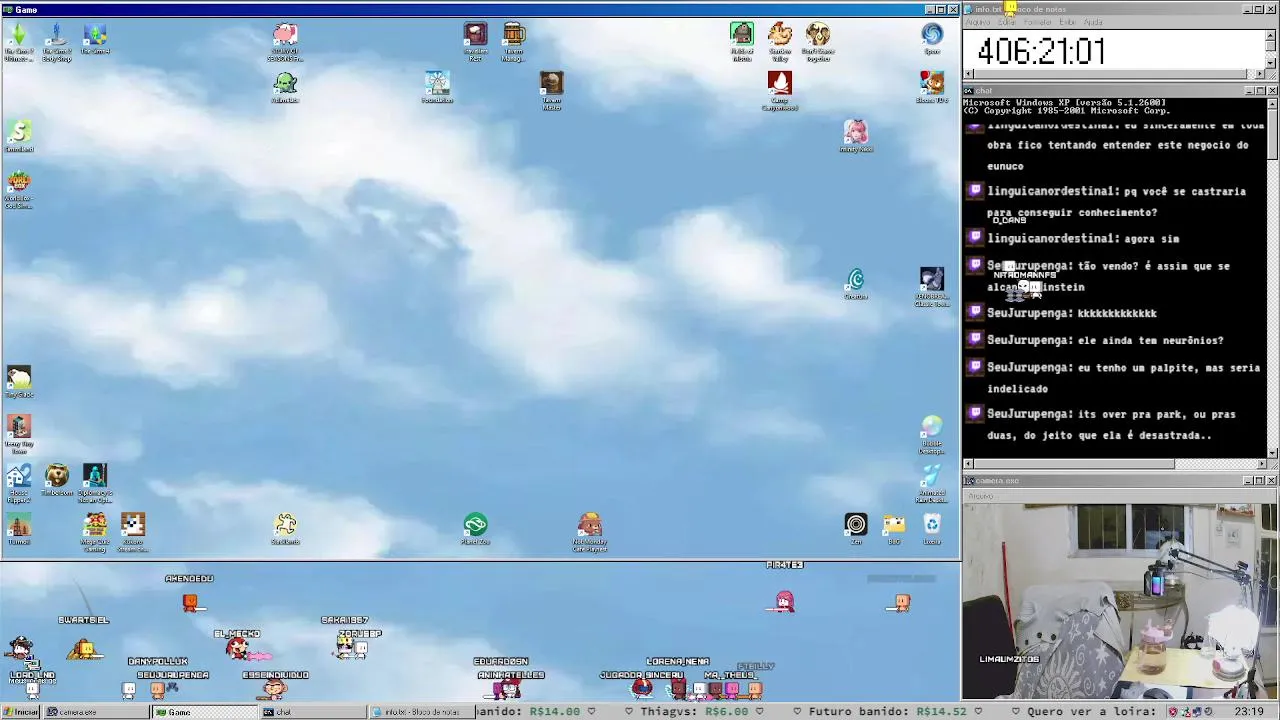Open Arquivo menu in Notepad
The width and height of the screenshot is (1280, 720).
click(x=977, y=22)
